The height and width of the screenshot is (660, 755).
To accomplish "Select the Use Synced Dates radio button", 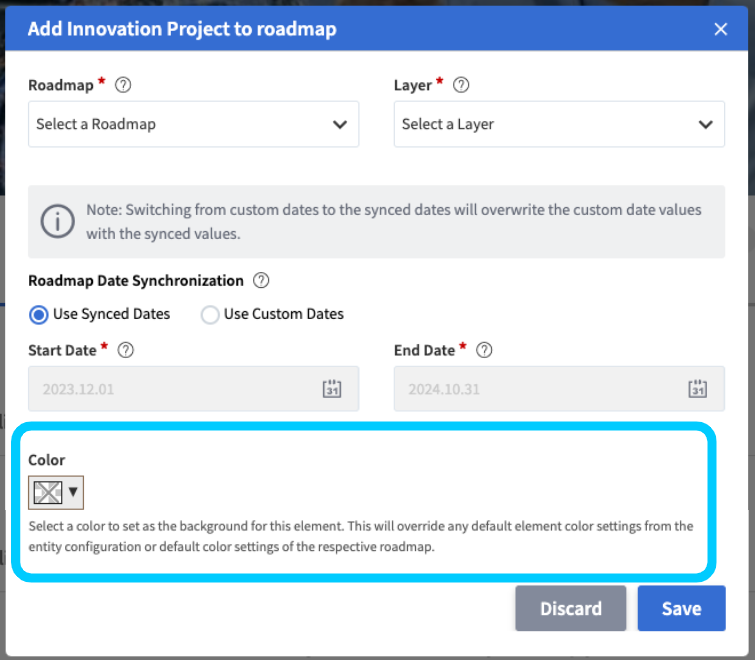I will (x=39, y=315).
